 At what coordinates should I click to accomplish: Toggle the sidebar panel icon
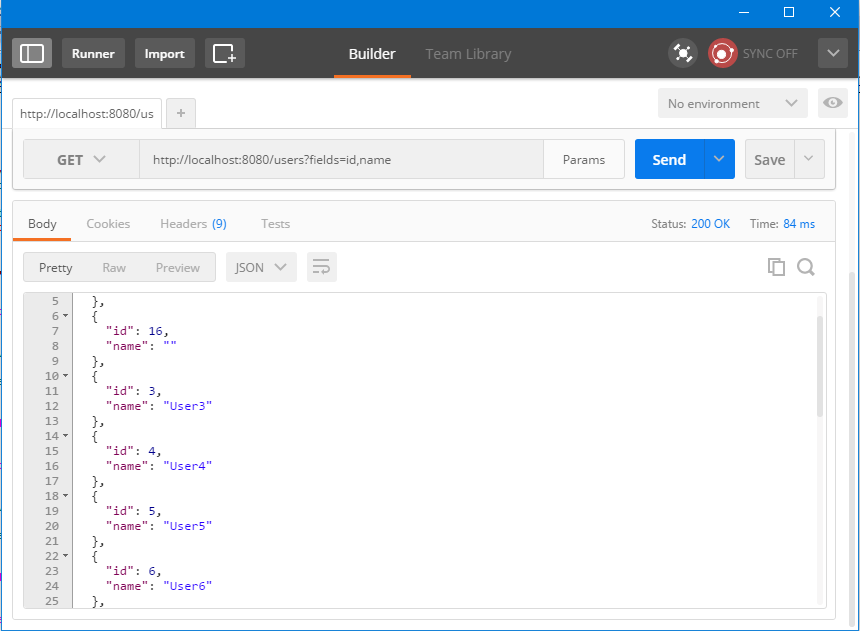32,53
